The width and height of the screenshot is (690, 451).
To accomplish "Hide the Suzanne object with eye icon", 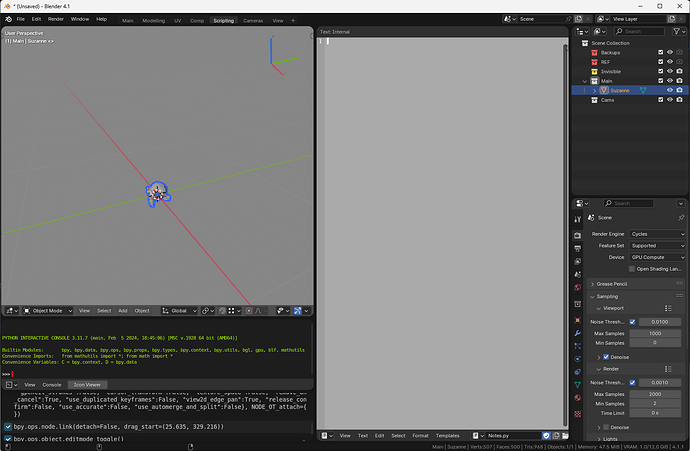I will click(x=670, y=90).
